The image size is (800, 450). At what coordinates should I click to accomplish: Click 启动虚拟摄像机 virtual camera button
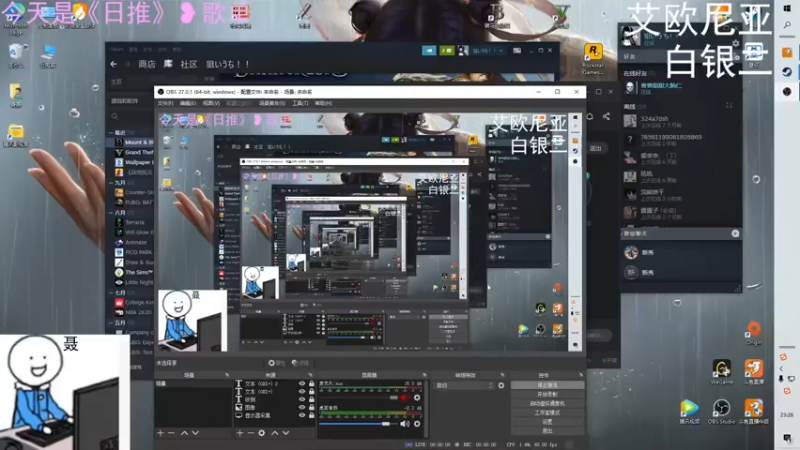click(x=547, y=404)
